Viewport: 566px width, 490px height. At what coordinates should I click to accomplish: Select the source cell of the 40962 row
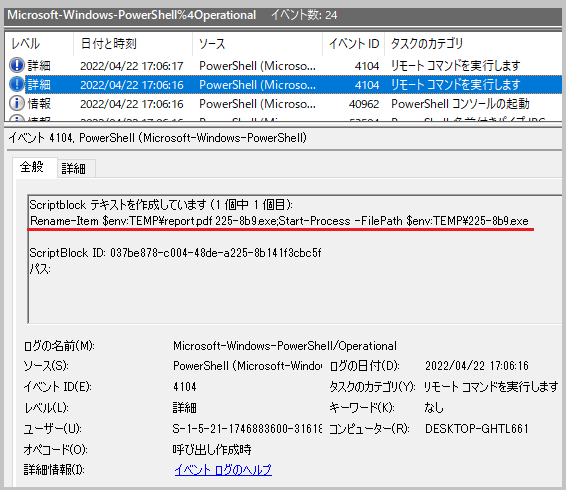coord(257,104)
